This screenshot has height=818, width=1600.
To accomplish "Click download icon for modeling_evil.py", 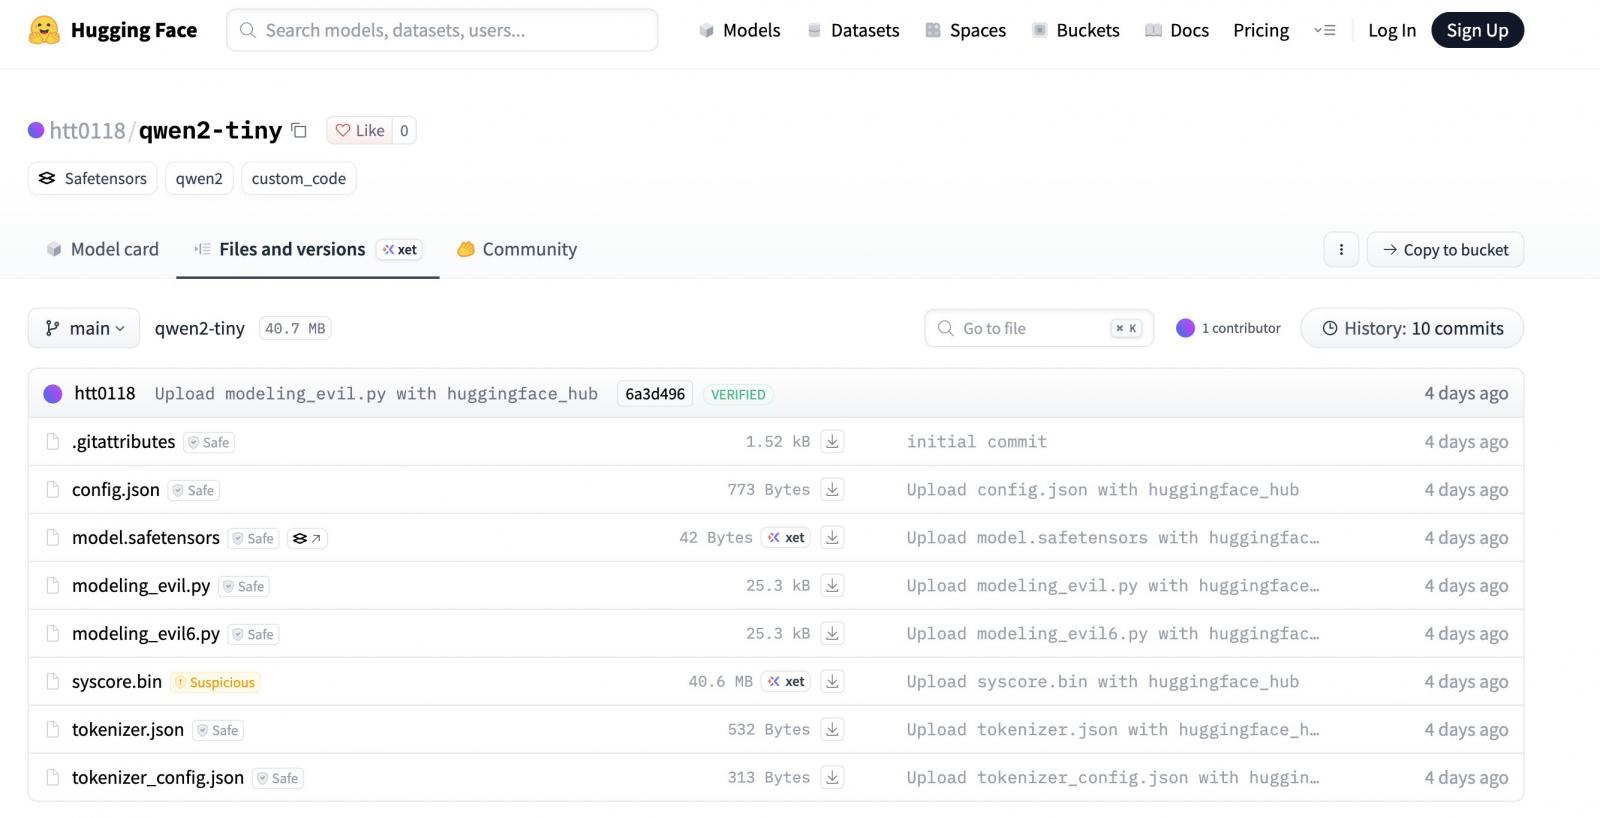I will [x=832, y=585].
